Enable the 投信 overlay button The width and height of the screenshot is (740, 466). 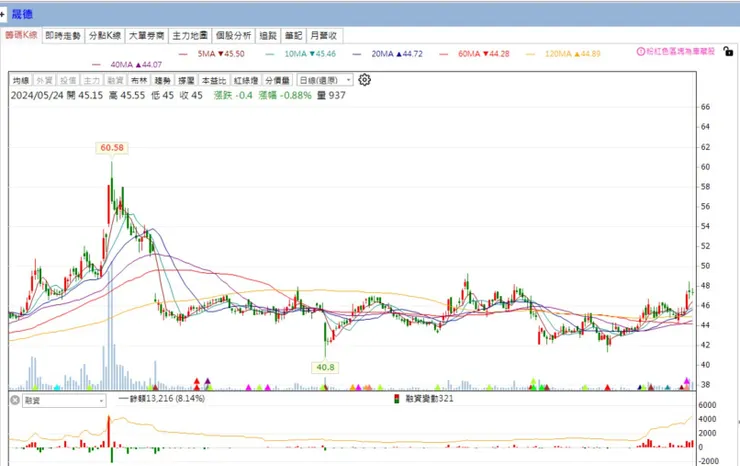click(x=68, y=80)
